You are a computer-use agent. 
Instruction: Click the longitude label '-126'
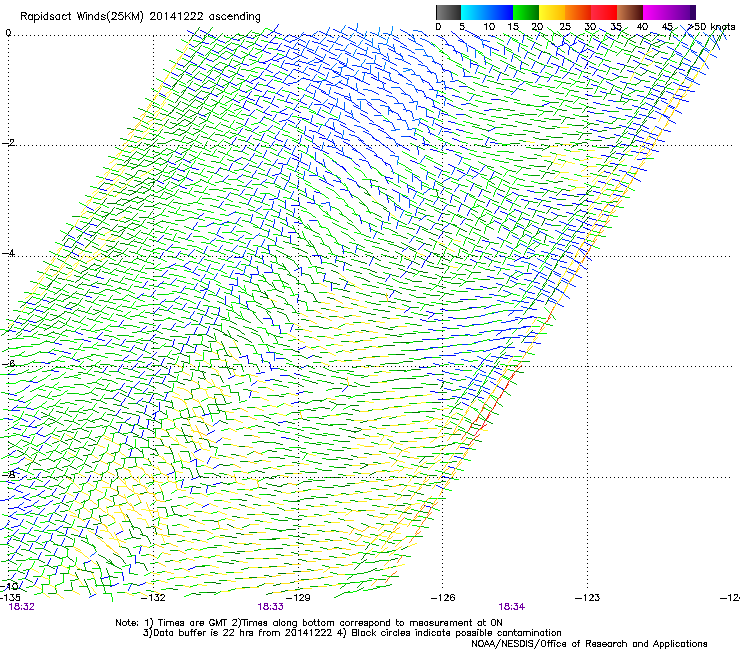point(443,598)
